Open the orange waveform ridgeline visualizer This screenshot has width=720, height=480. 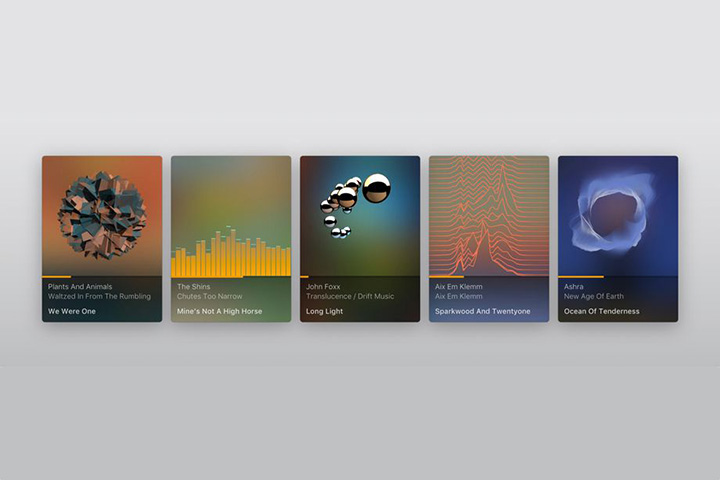click(x=489, y=216)
